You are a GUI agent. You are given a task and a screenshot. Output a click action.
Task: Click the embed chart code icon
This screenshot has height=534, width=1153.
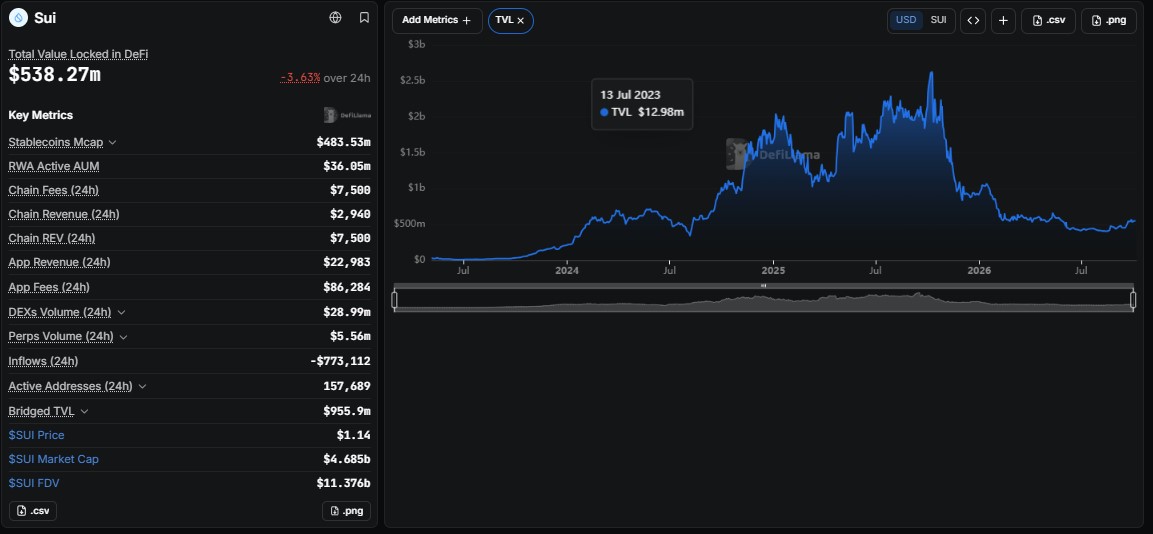[973, 21]
